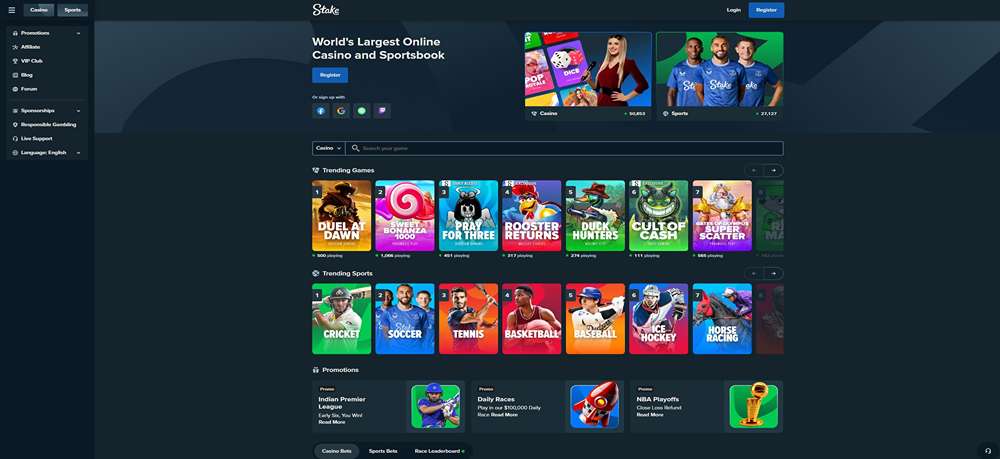Click the Live Support headset icon

[15, 139]
